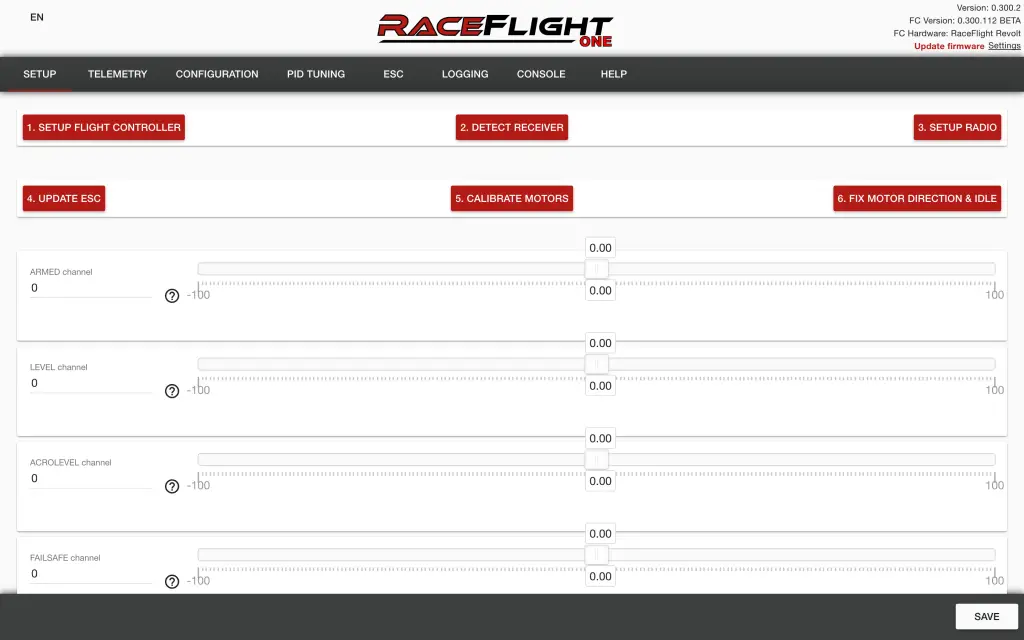The image size is (1024, 640).
Task: Open the CONSOLE tab
Action: pyautogui.click(x=540, y=73)
